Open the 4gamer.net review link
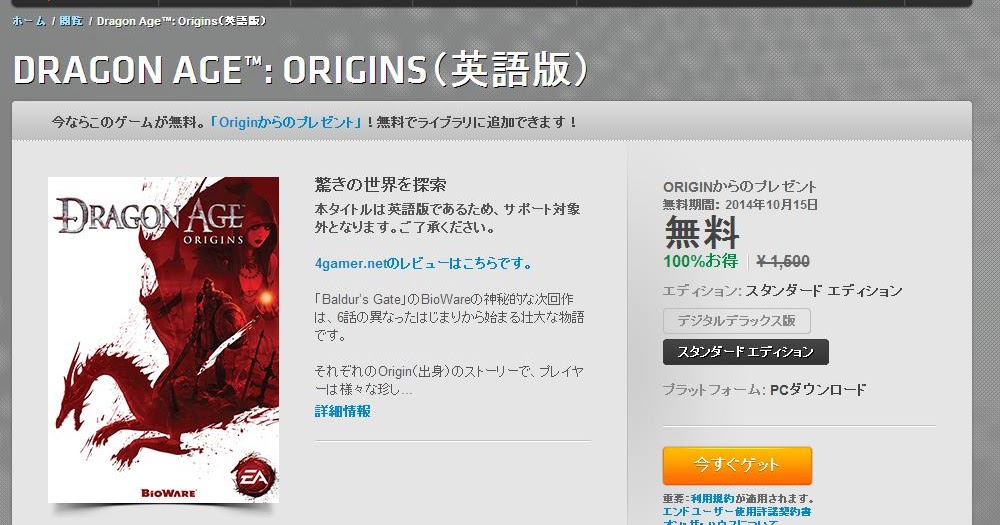Image resolution: width=1000 pixels, height=525 pixels. (x=423, y=263)
